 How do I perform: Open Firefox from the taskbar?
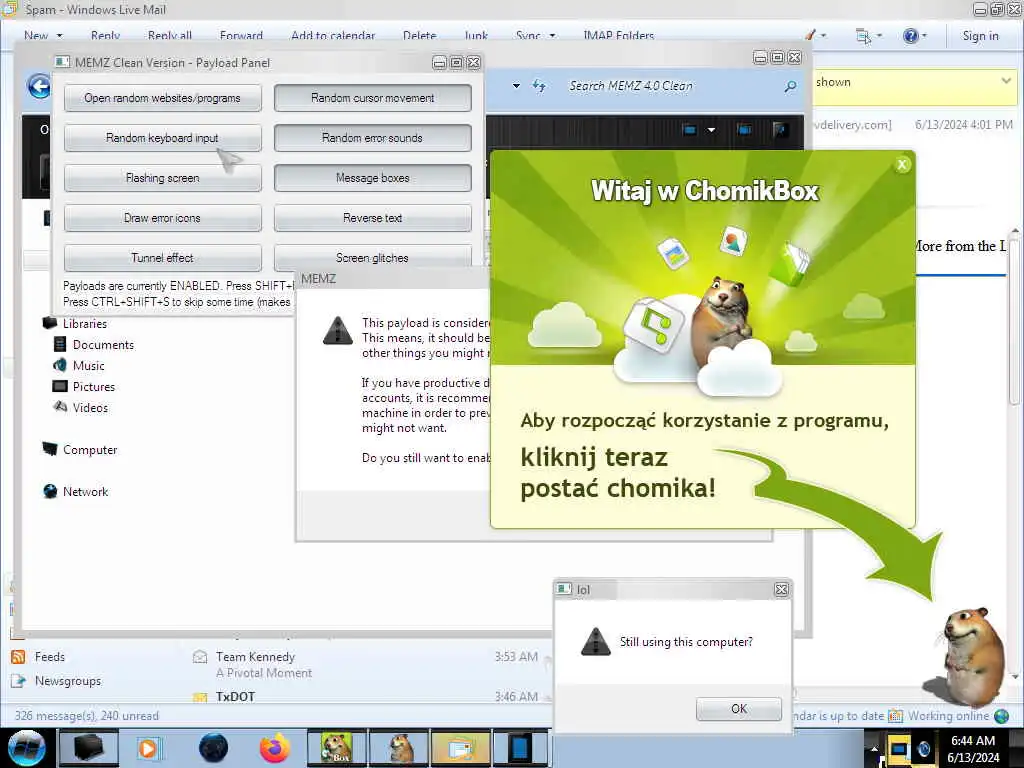pyautogui.click(x=275, y=748)
